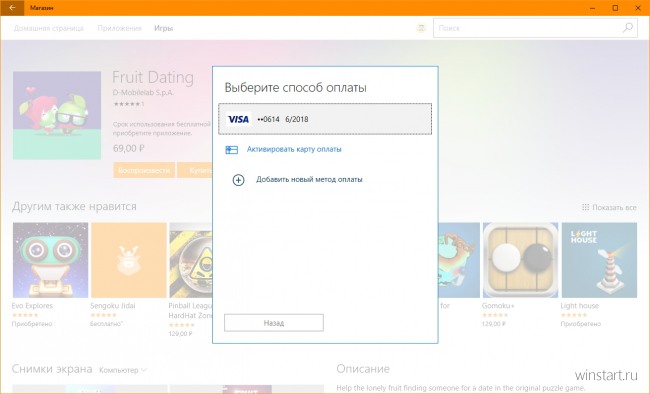Expand the Компьютер screenshots dropdown

tap(123, 370)
